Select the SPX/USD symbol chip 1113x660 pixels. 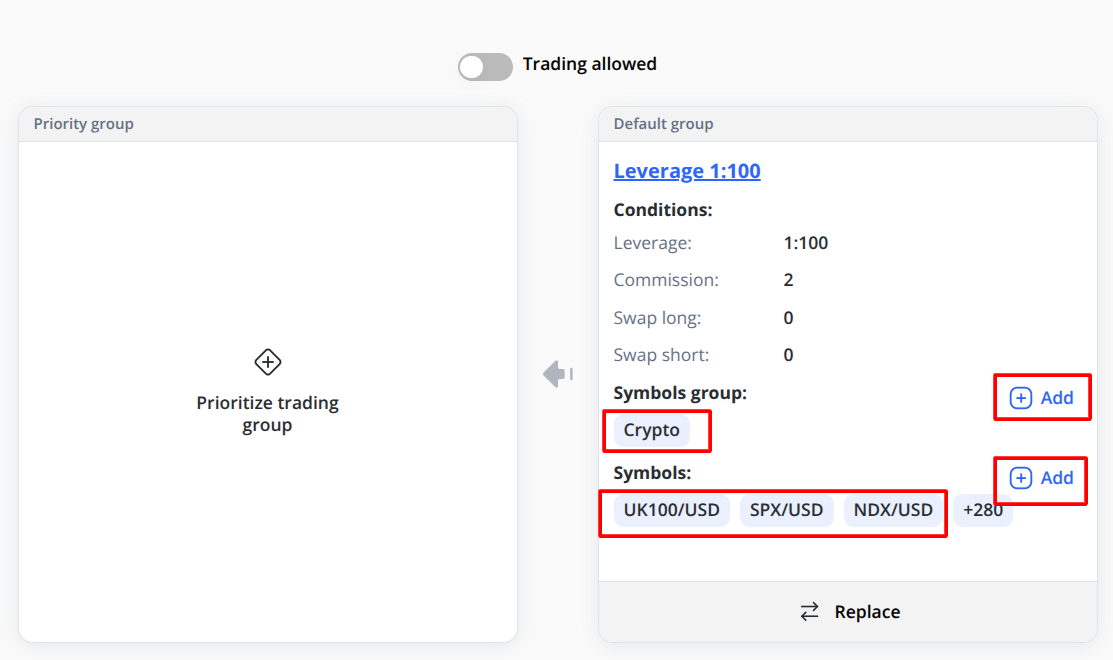786,510
